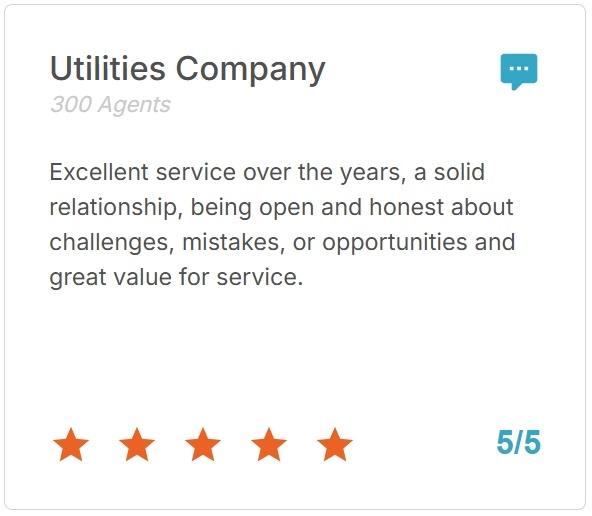
Task: Click the word honest in the review
Action: click(406, 207)
